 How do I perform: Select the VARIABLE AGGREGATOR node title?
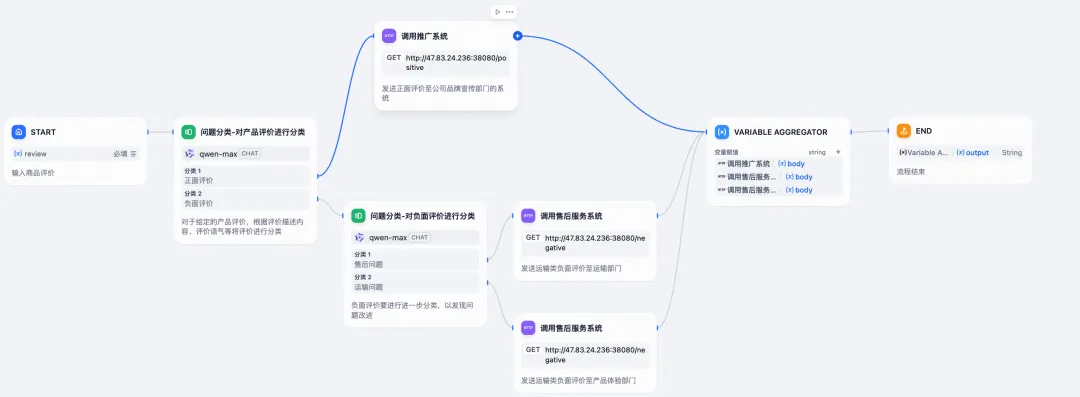(x=780, y=132)
